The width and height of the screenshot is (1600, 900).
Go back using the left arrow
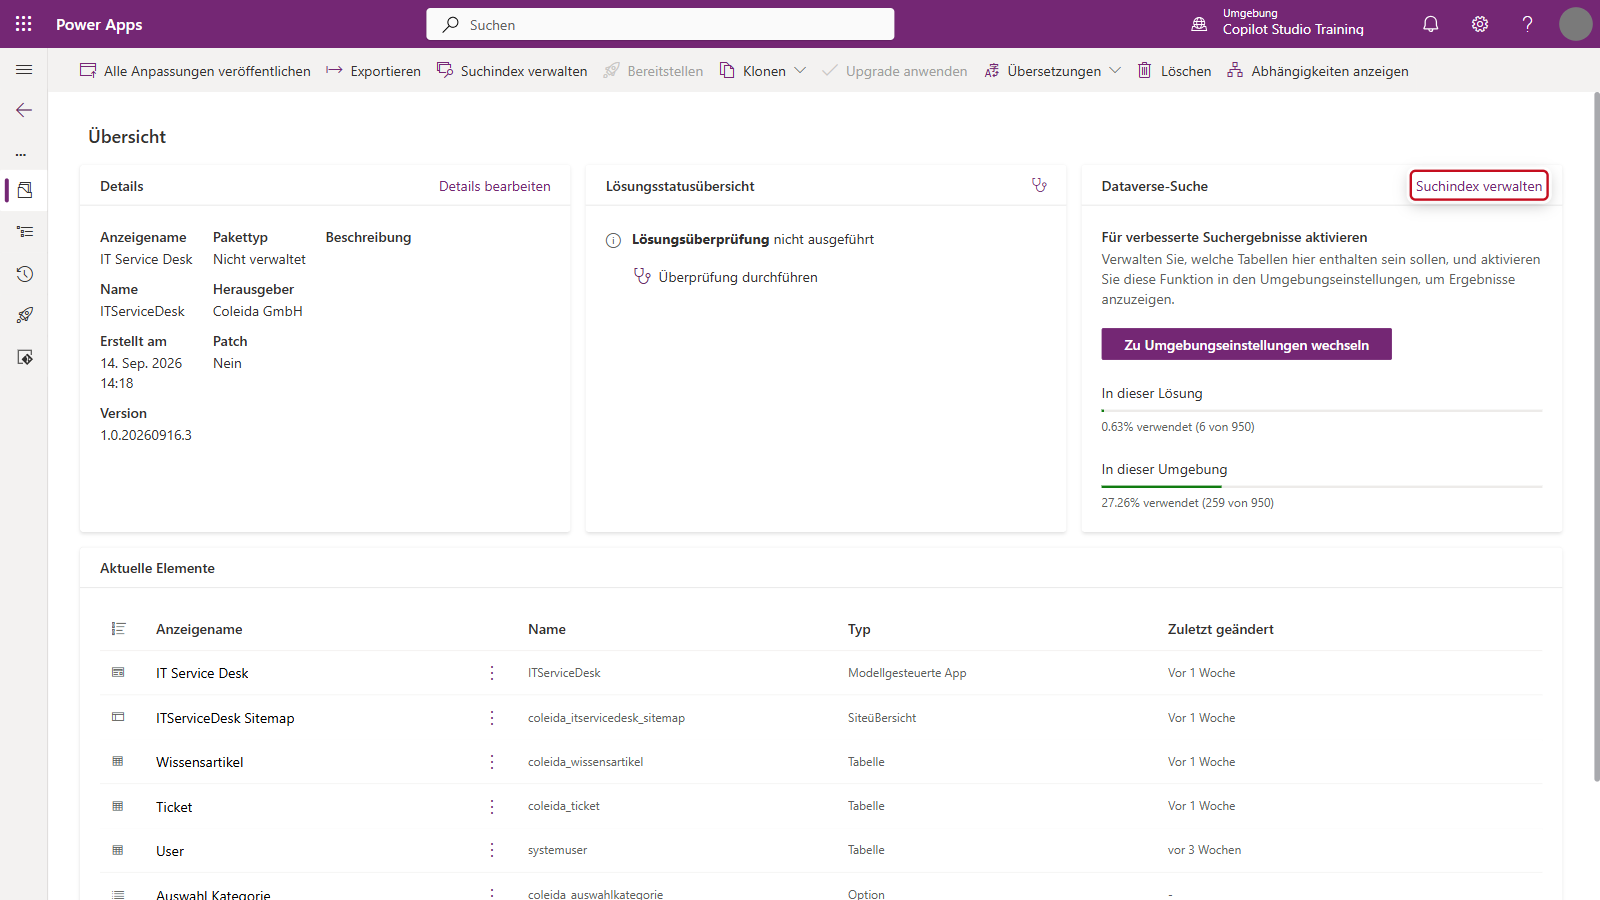pos(24,110)
